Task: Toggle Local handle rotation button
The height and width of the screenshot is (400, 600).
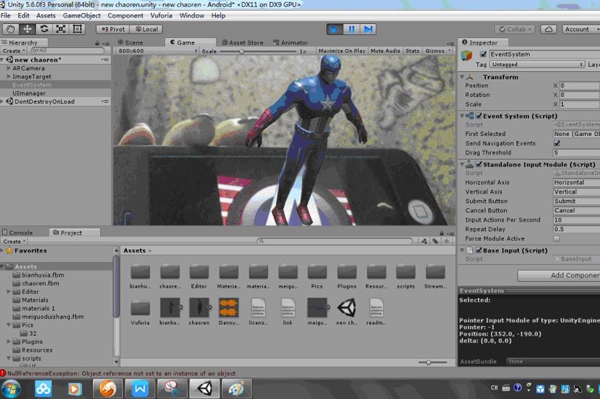Action: [x=147, y=29]
